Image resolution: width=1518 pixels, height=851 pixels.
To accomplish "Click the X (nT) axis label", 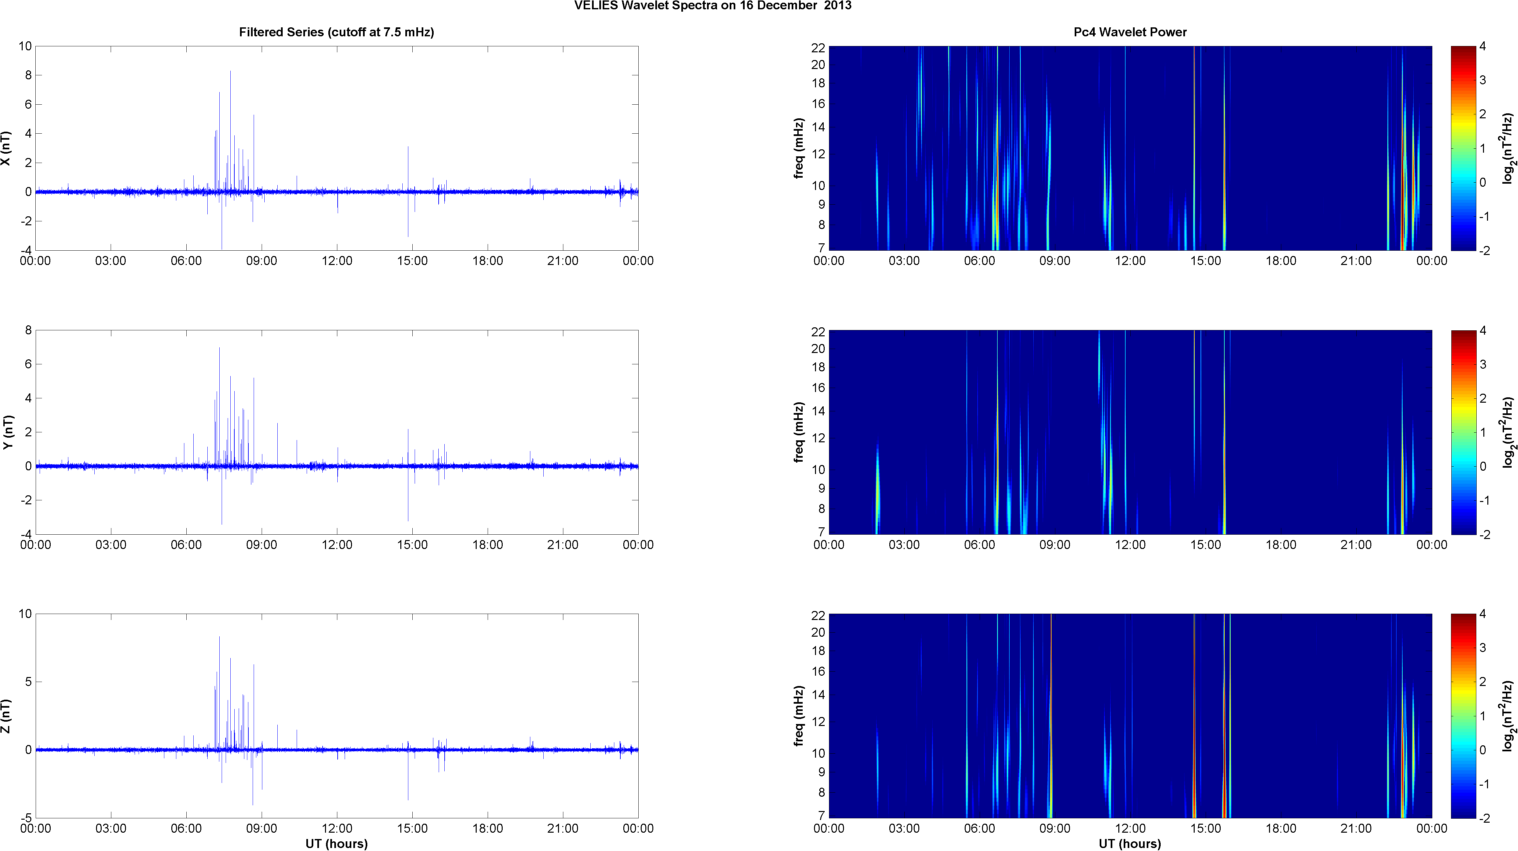I will point(6,148).
